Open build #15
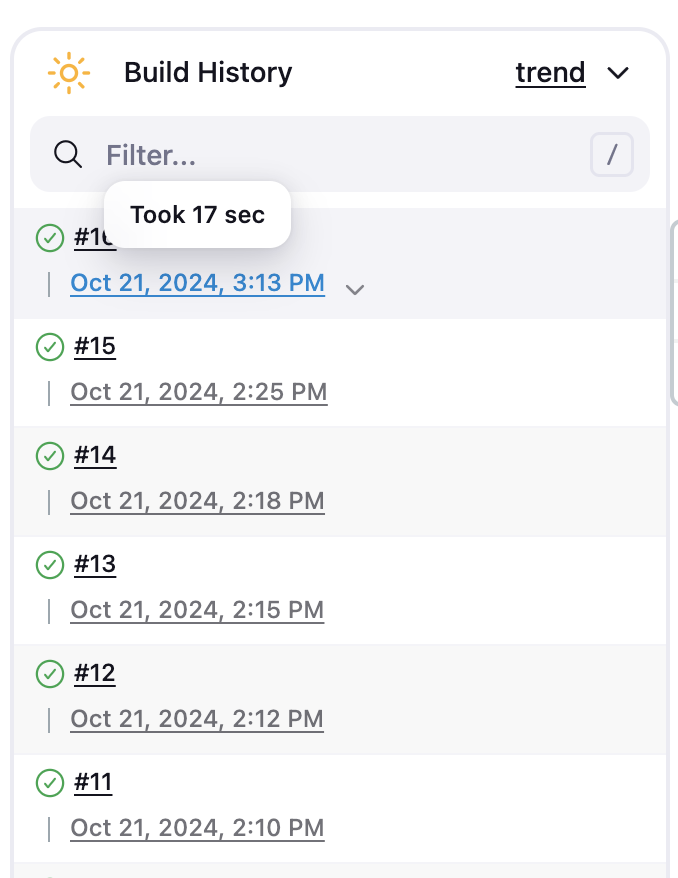Image resolution: width=678 pixels, height=878 pixels. [95, 347]
